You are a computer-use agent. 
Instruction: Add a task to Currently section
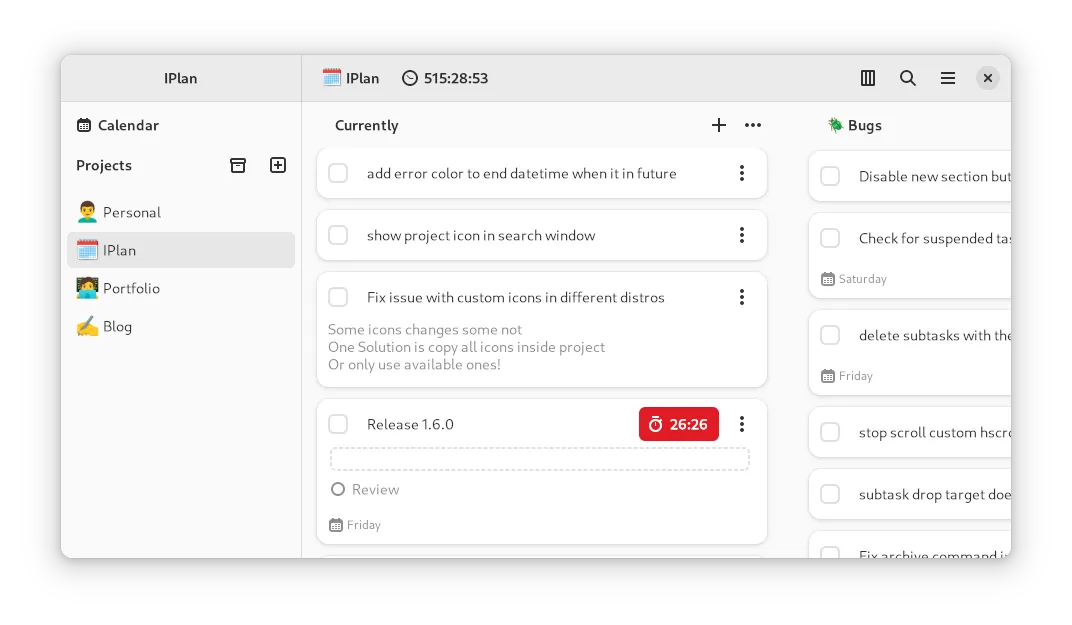[x=718, y=125]
